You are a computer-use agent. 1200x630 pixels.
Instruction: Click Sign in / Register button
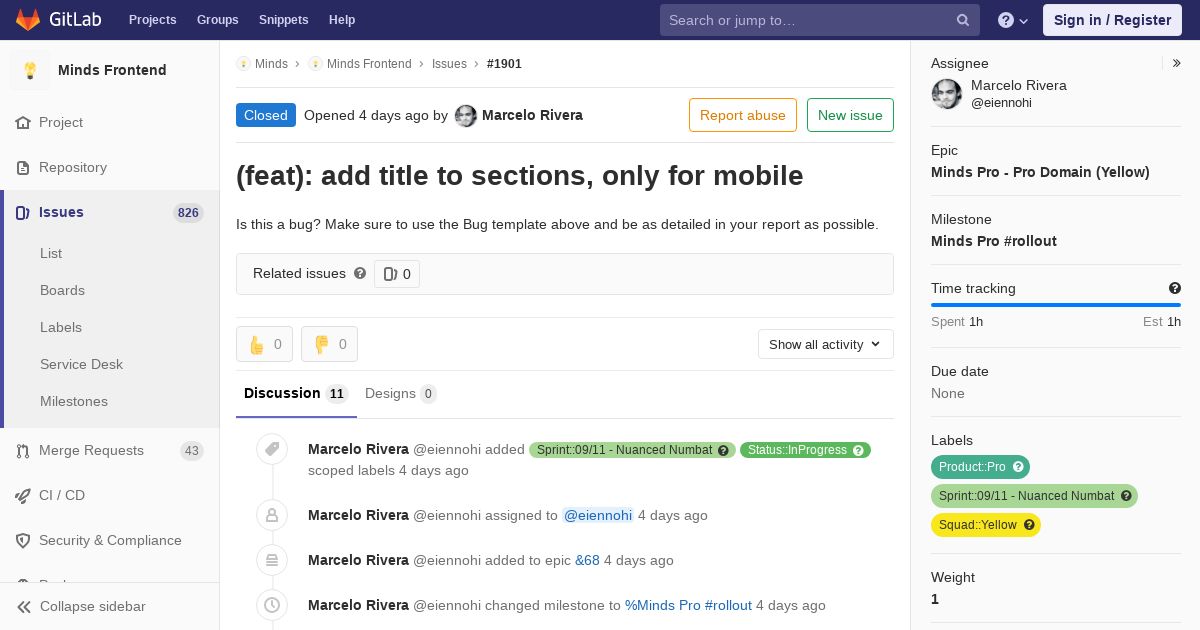pyautogui.click(x=1112, y=20)
